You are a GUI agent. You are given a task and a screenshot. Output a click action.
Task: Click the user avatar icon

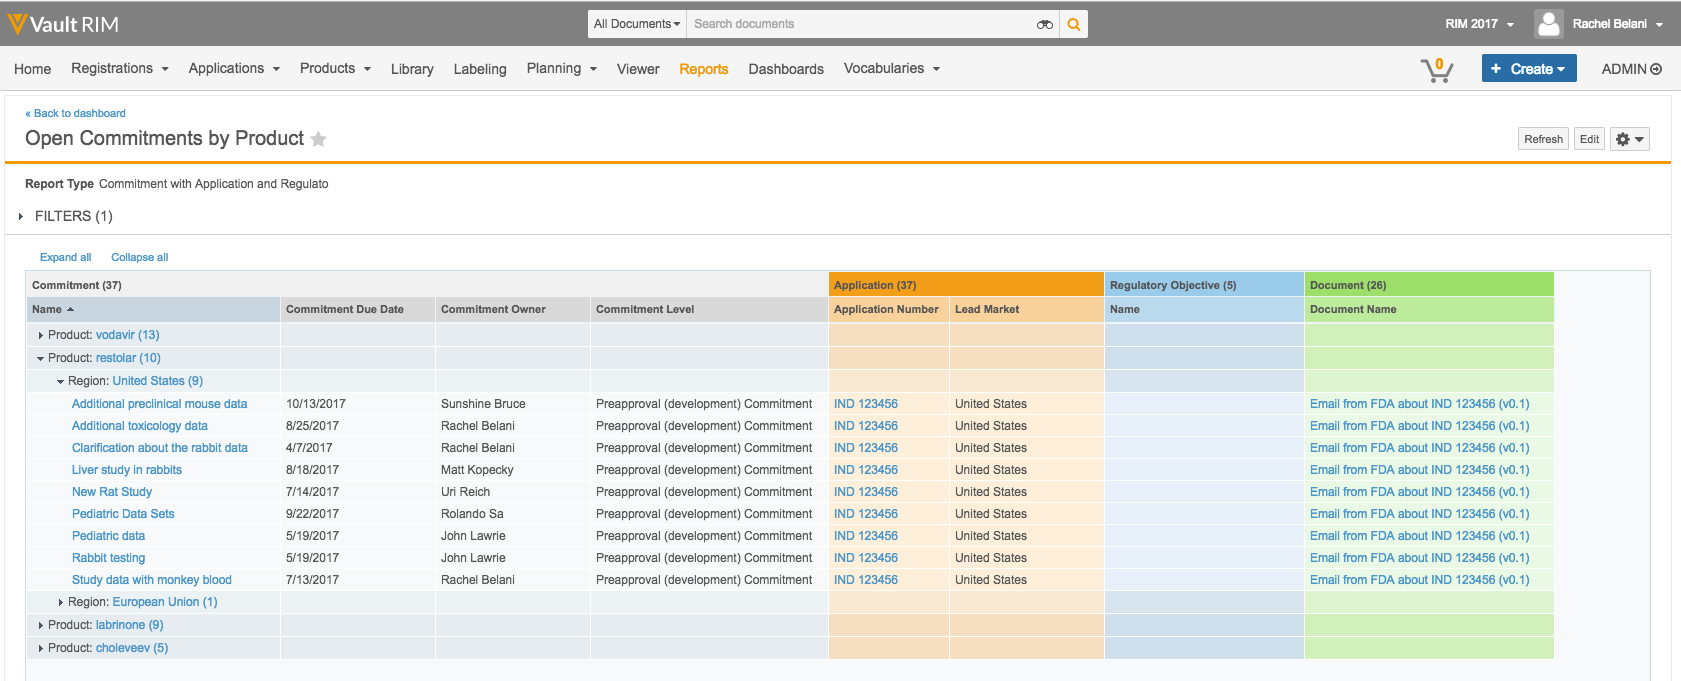click(x=1548, y=24)
